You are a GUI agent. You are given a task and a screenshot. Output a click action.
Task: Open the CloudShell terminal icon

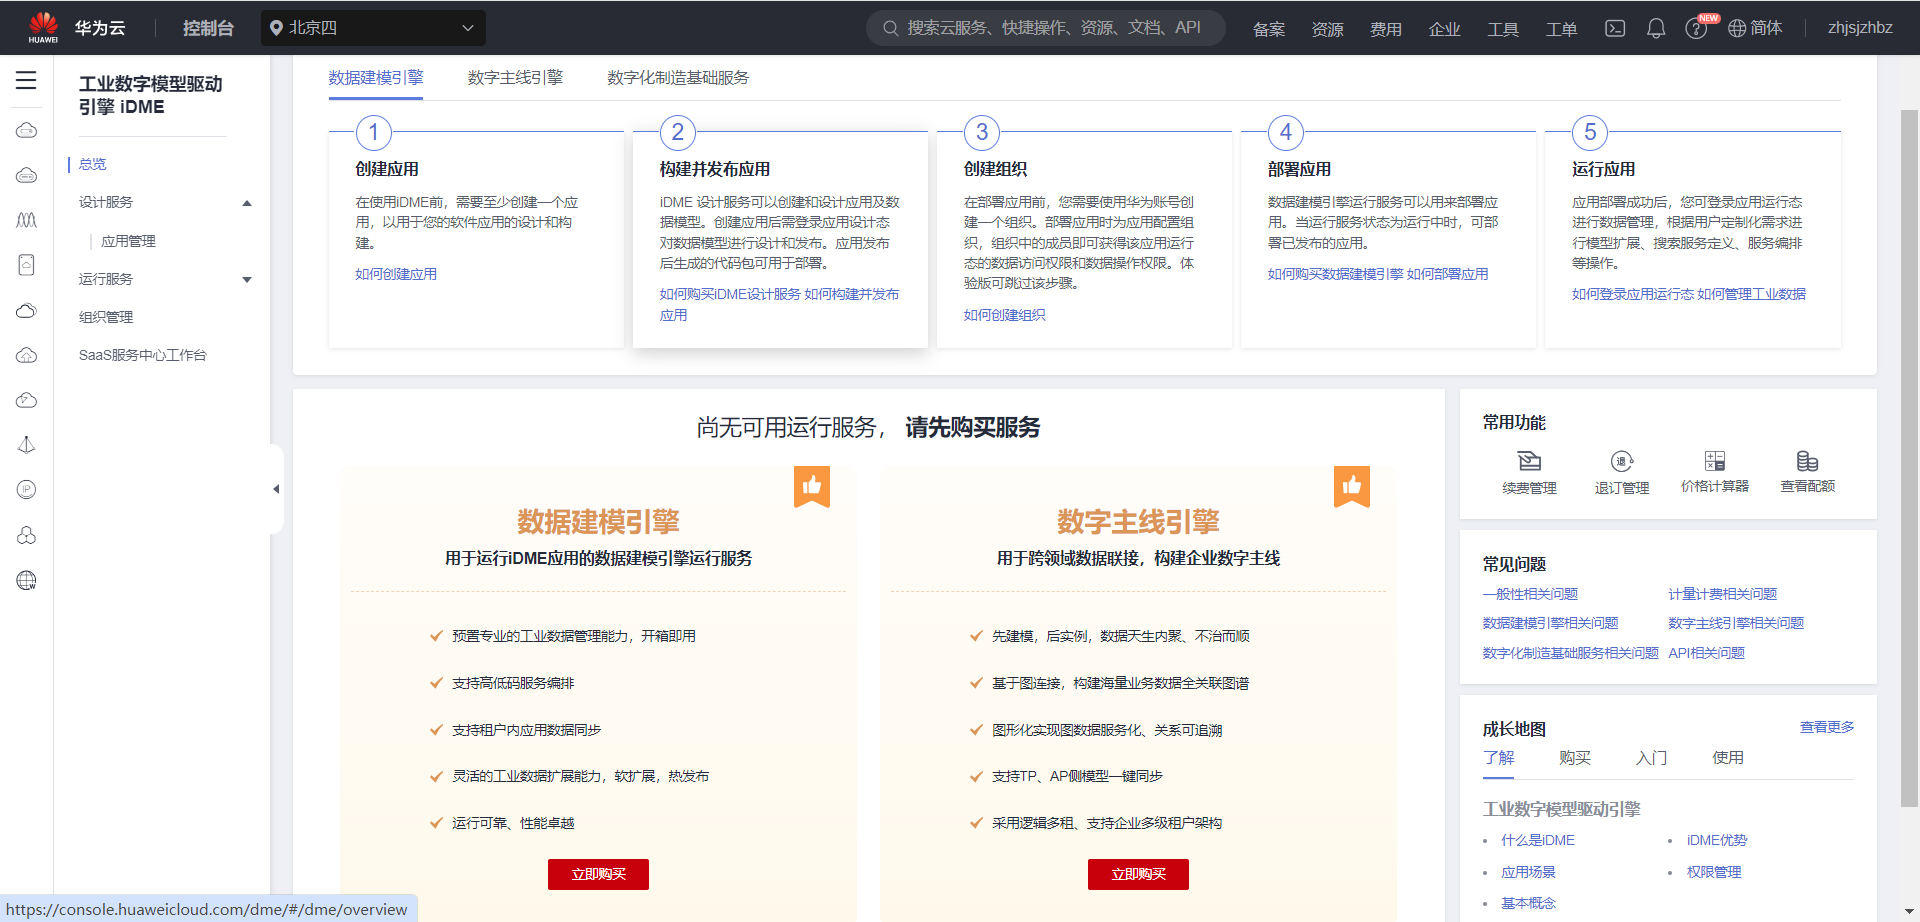click(x=1615, y=28)
